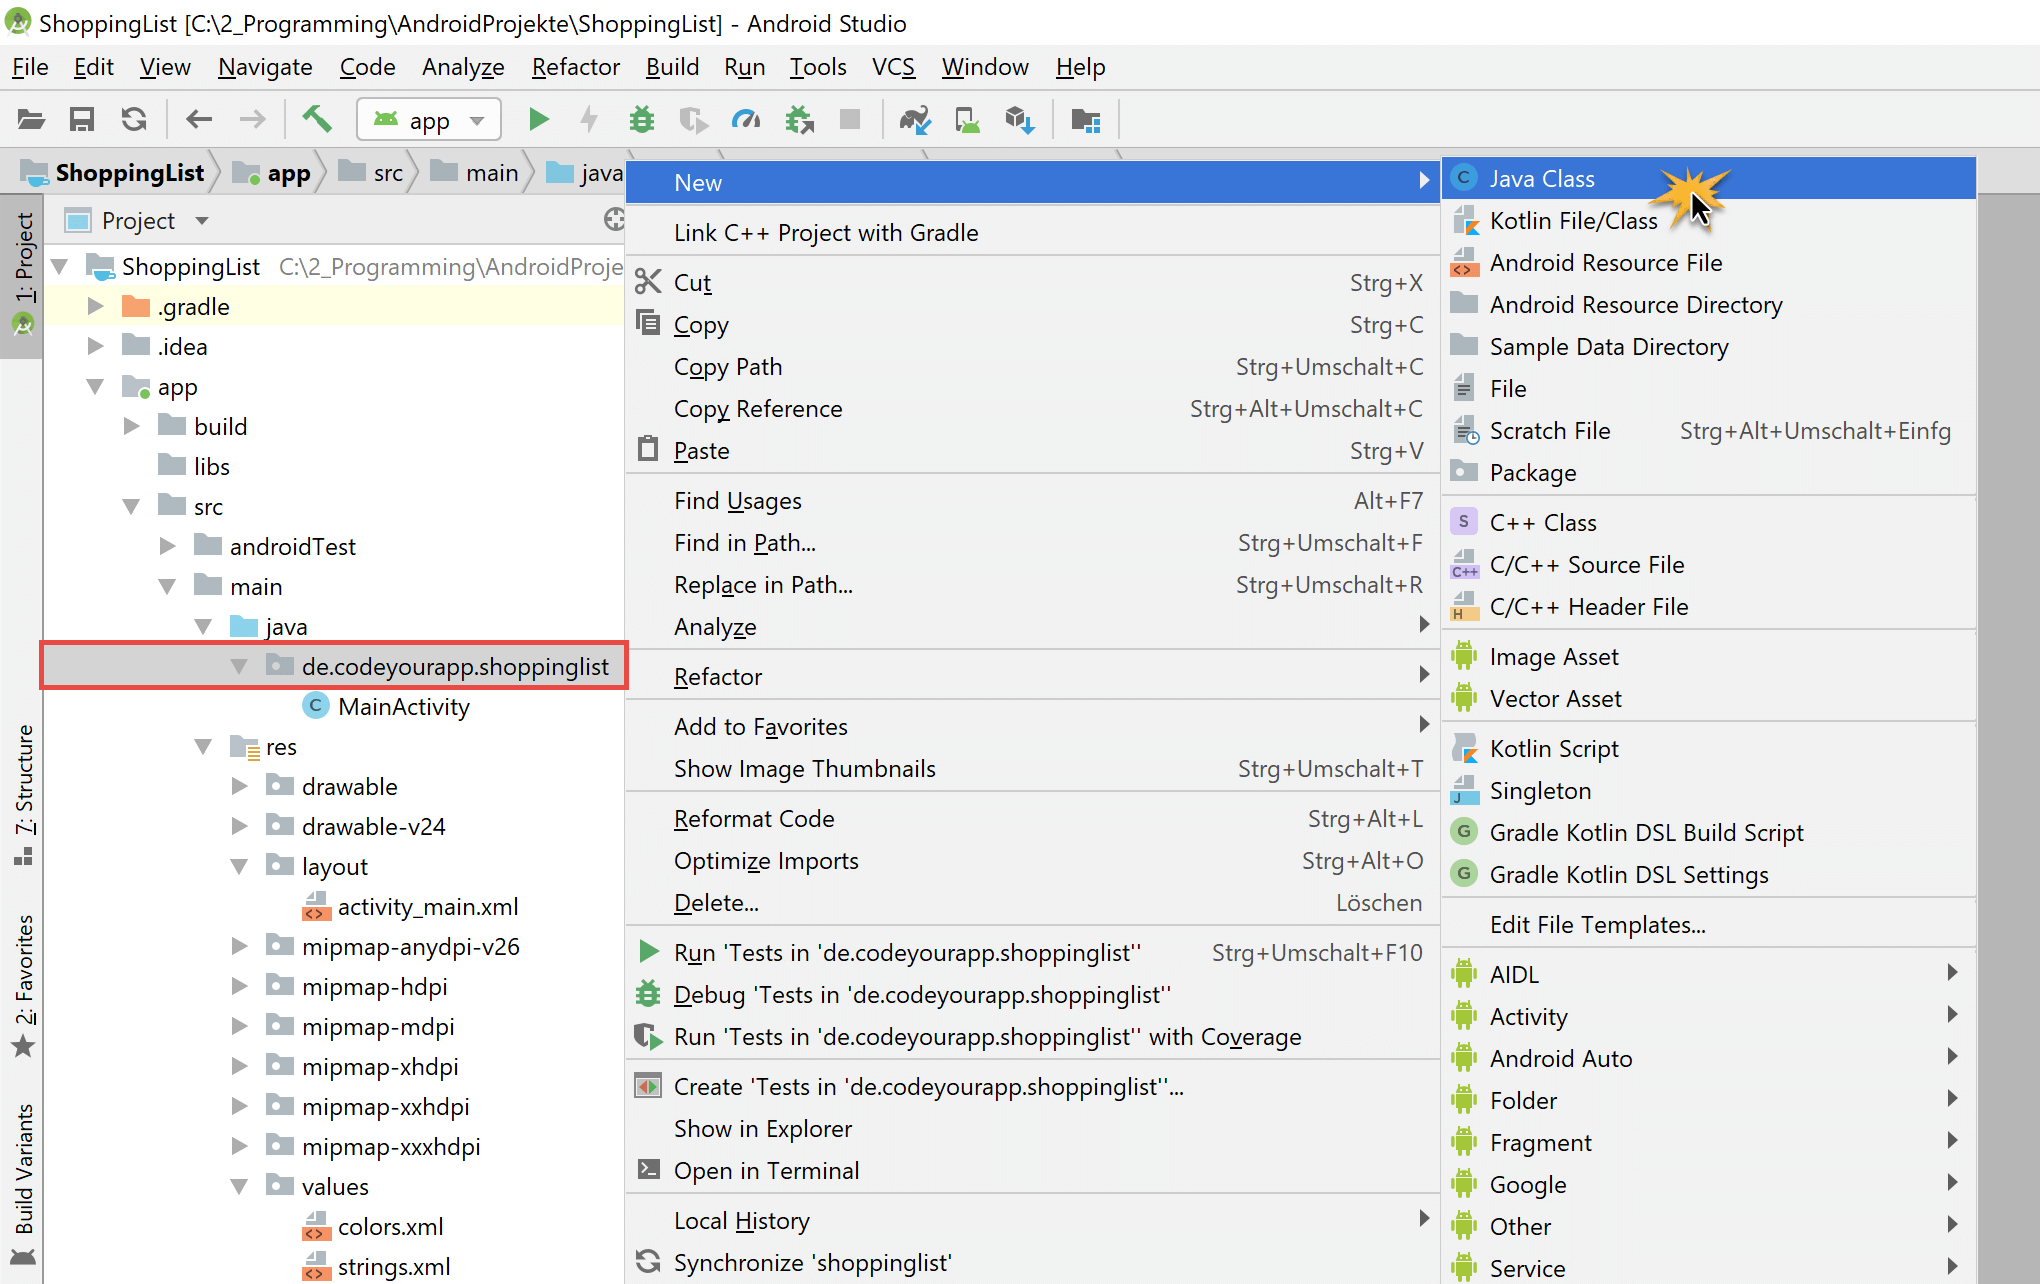Viewport: 2040px width, 1284px height.
Task: Select strings.xml in project tree
Action: point(377,1267)
